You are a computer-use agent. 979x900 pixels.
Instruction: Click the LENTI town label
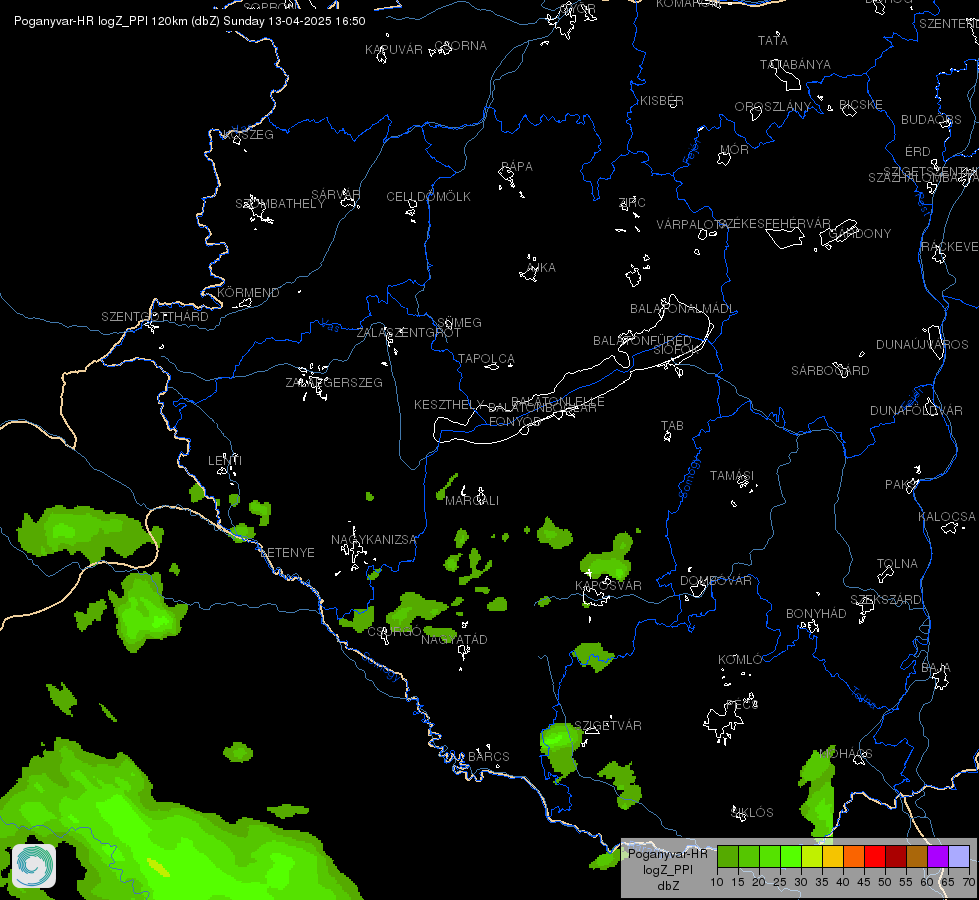point(225,460)
